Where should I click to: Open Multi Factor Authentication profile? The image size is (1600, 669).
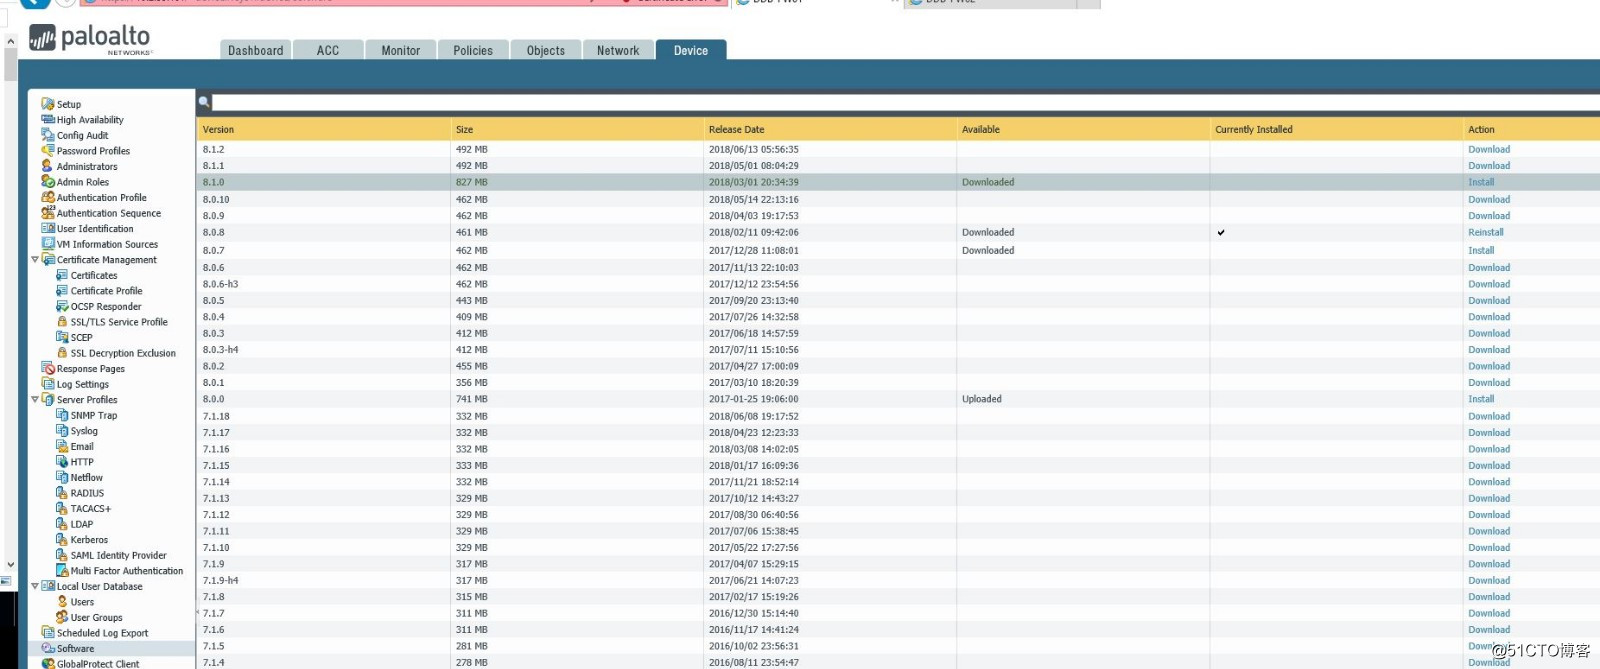(127, 571)
